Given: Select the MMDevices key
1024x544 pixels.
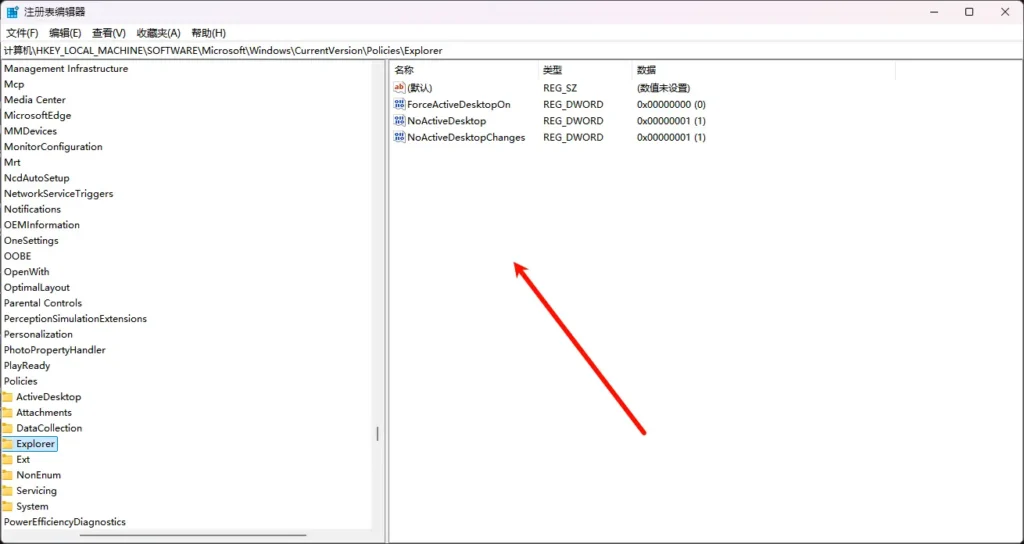Looking at the screenshot, I should tap(30, 131).
